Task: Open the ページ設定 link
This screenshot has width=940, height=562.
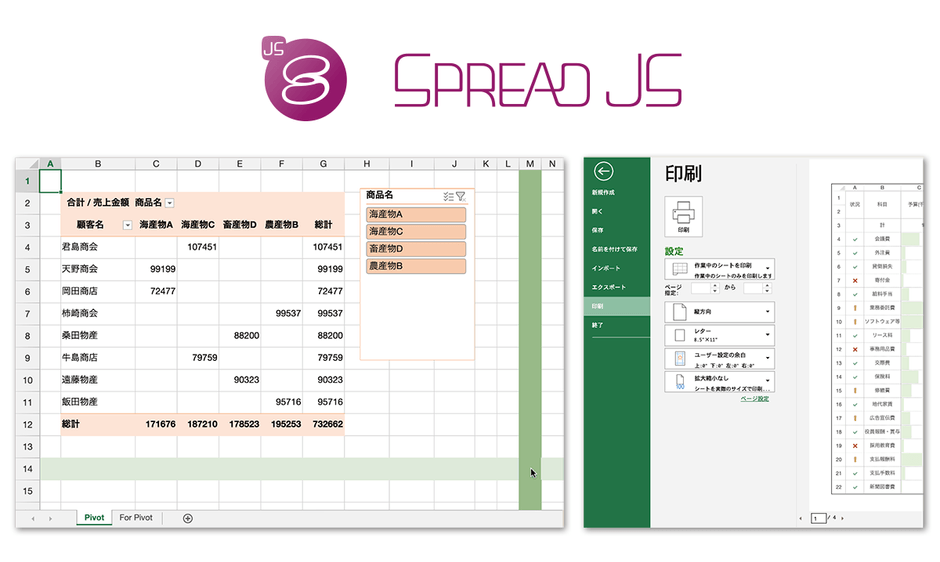Action: tap(754, 399)
